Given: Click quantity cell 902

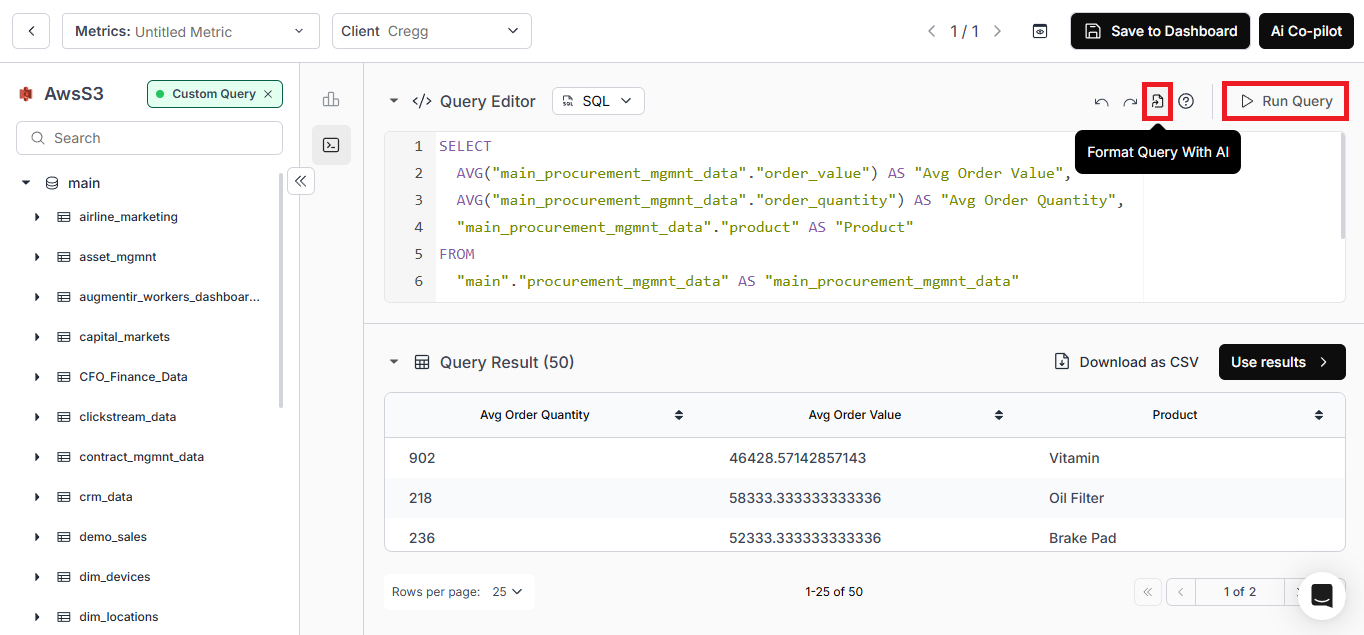Looking at the screenshot, I should pos(422,458).
